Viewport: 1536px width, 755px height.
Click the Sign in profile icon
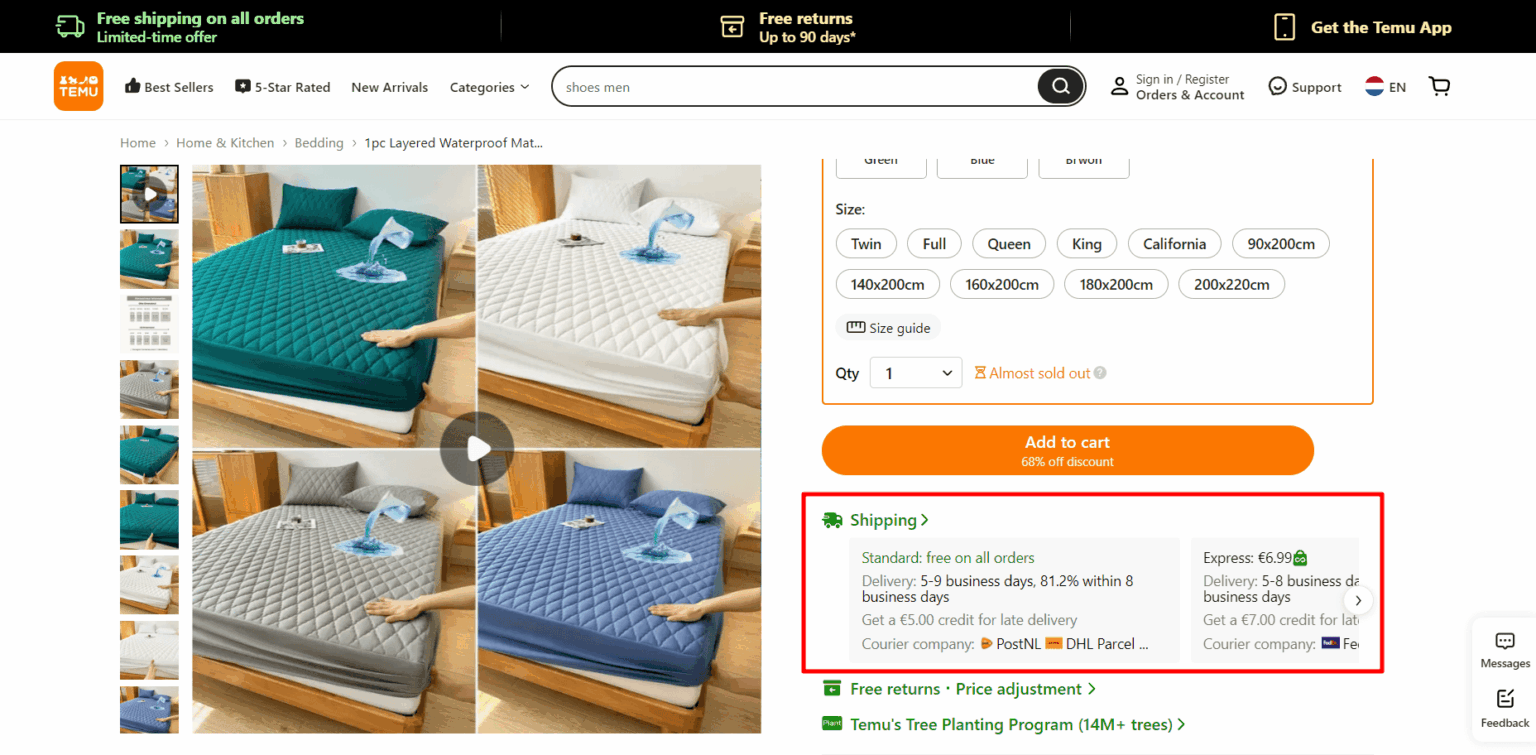tap(1119, 87)
